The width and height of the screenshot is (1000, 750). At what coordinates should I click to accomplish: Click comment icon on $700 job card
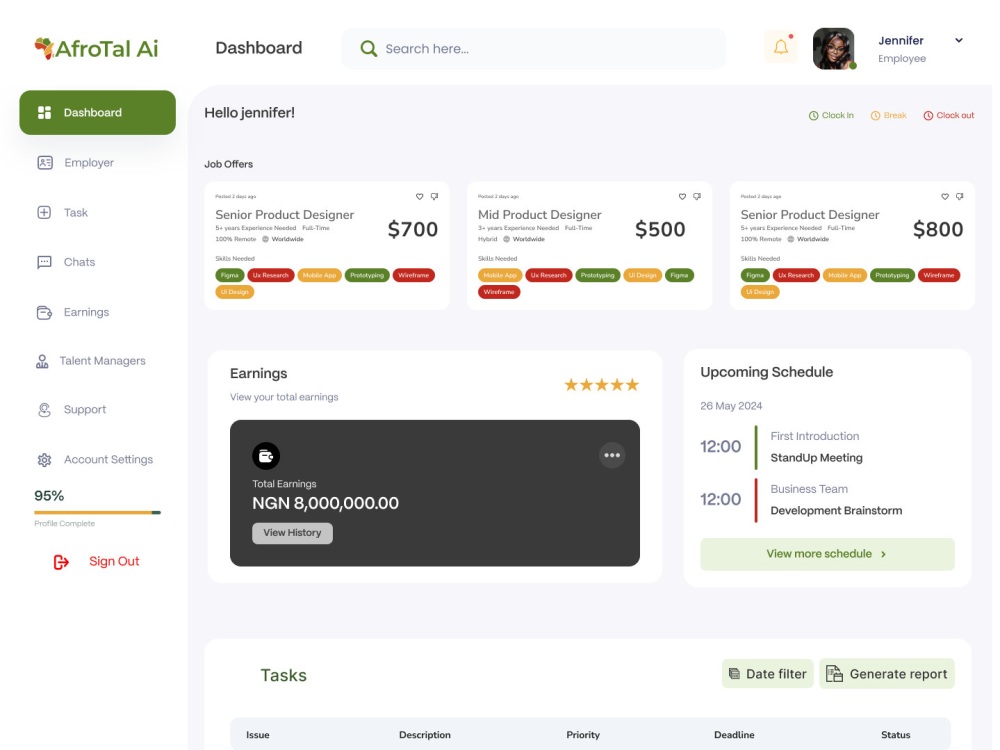coord(434,196)
